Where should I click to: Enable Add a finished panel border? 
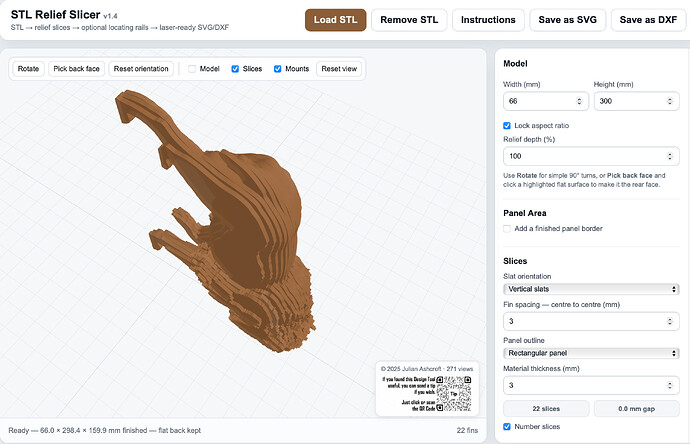point(507,228)
